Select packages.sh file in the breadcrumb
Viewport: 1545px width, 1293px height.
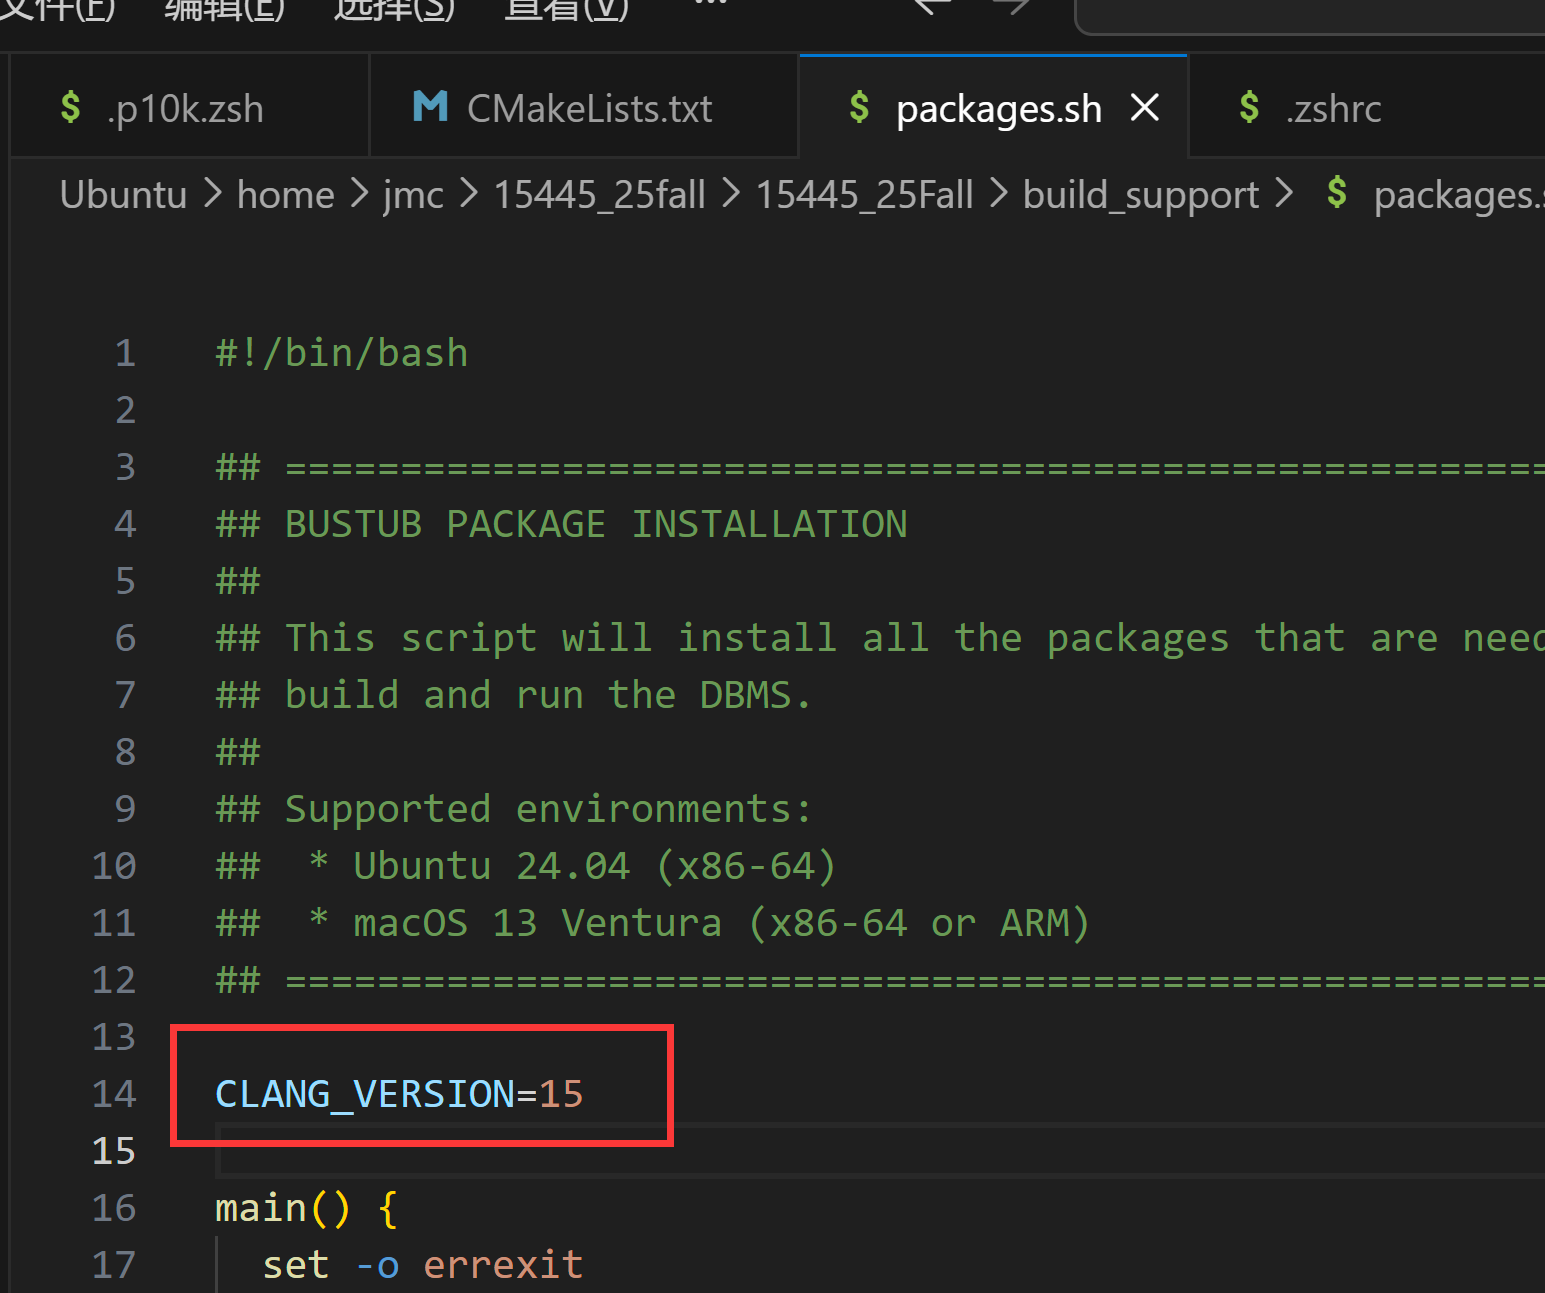coord(1459,194)
